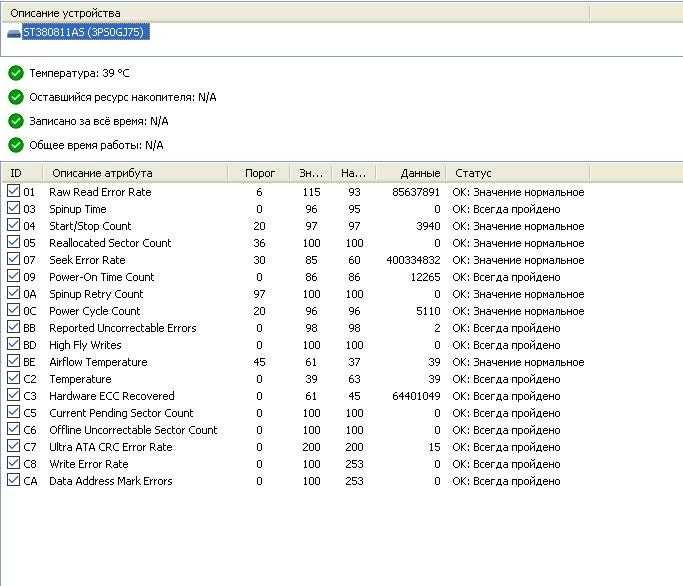The image size is (683, 586).
Task: Click the data value 5110
Action: (428, 311)
